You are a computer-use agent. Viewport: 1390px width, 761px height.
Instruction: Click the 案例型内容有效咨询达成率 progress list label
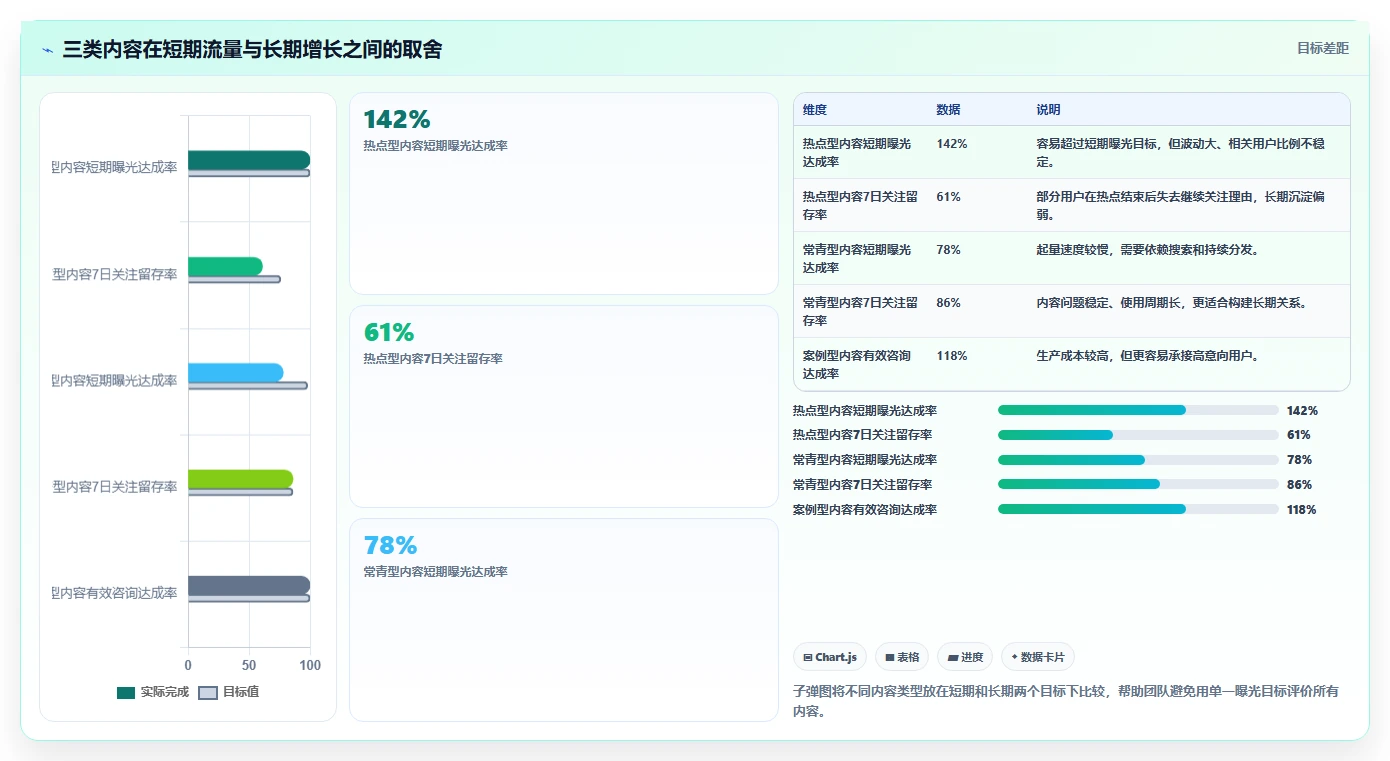[x=865, y=510]
